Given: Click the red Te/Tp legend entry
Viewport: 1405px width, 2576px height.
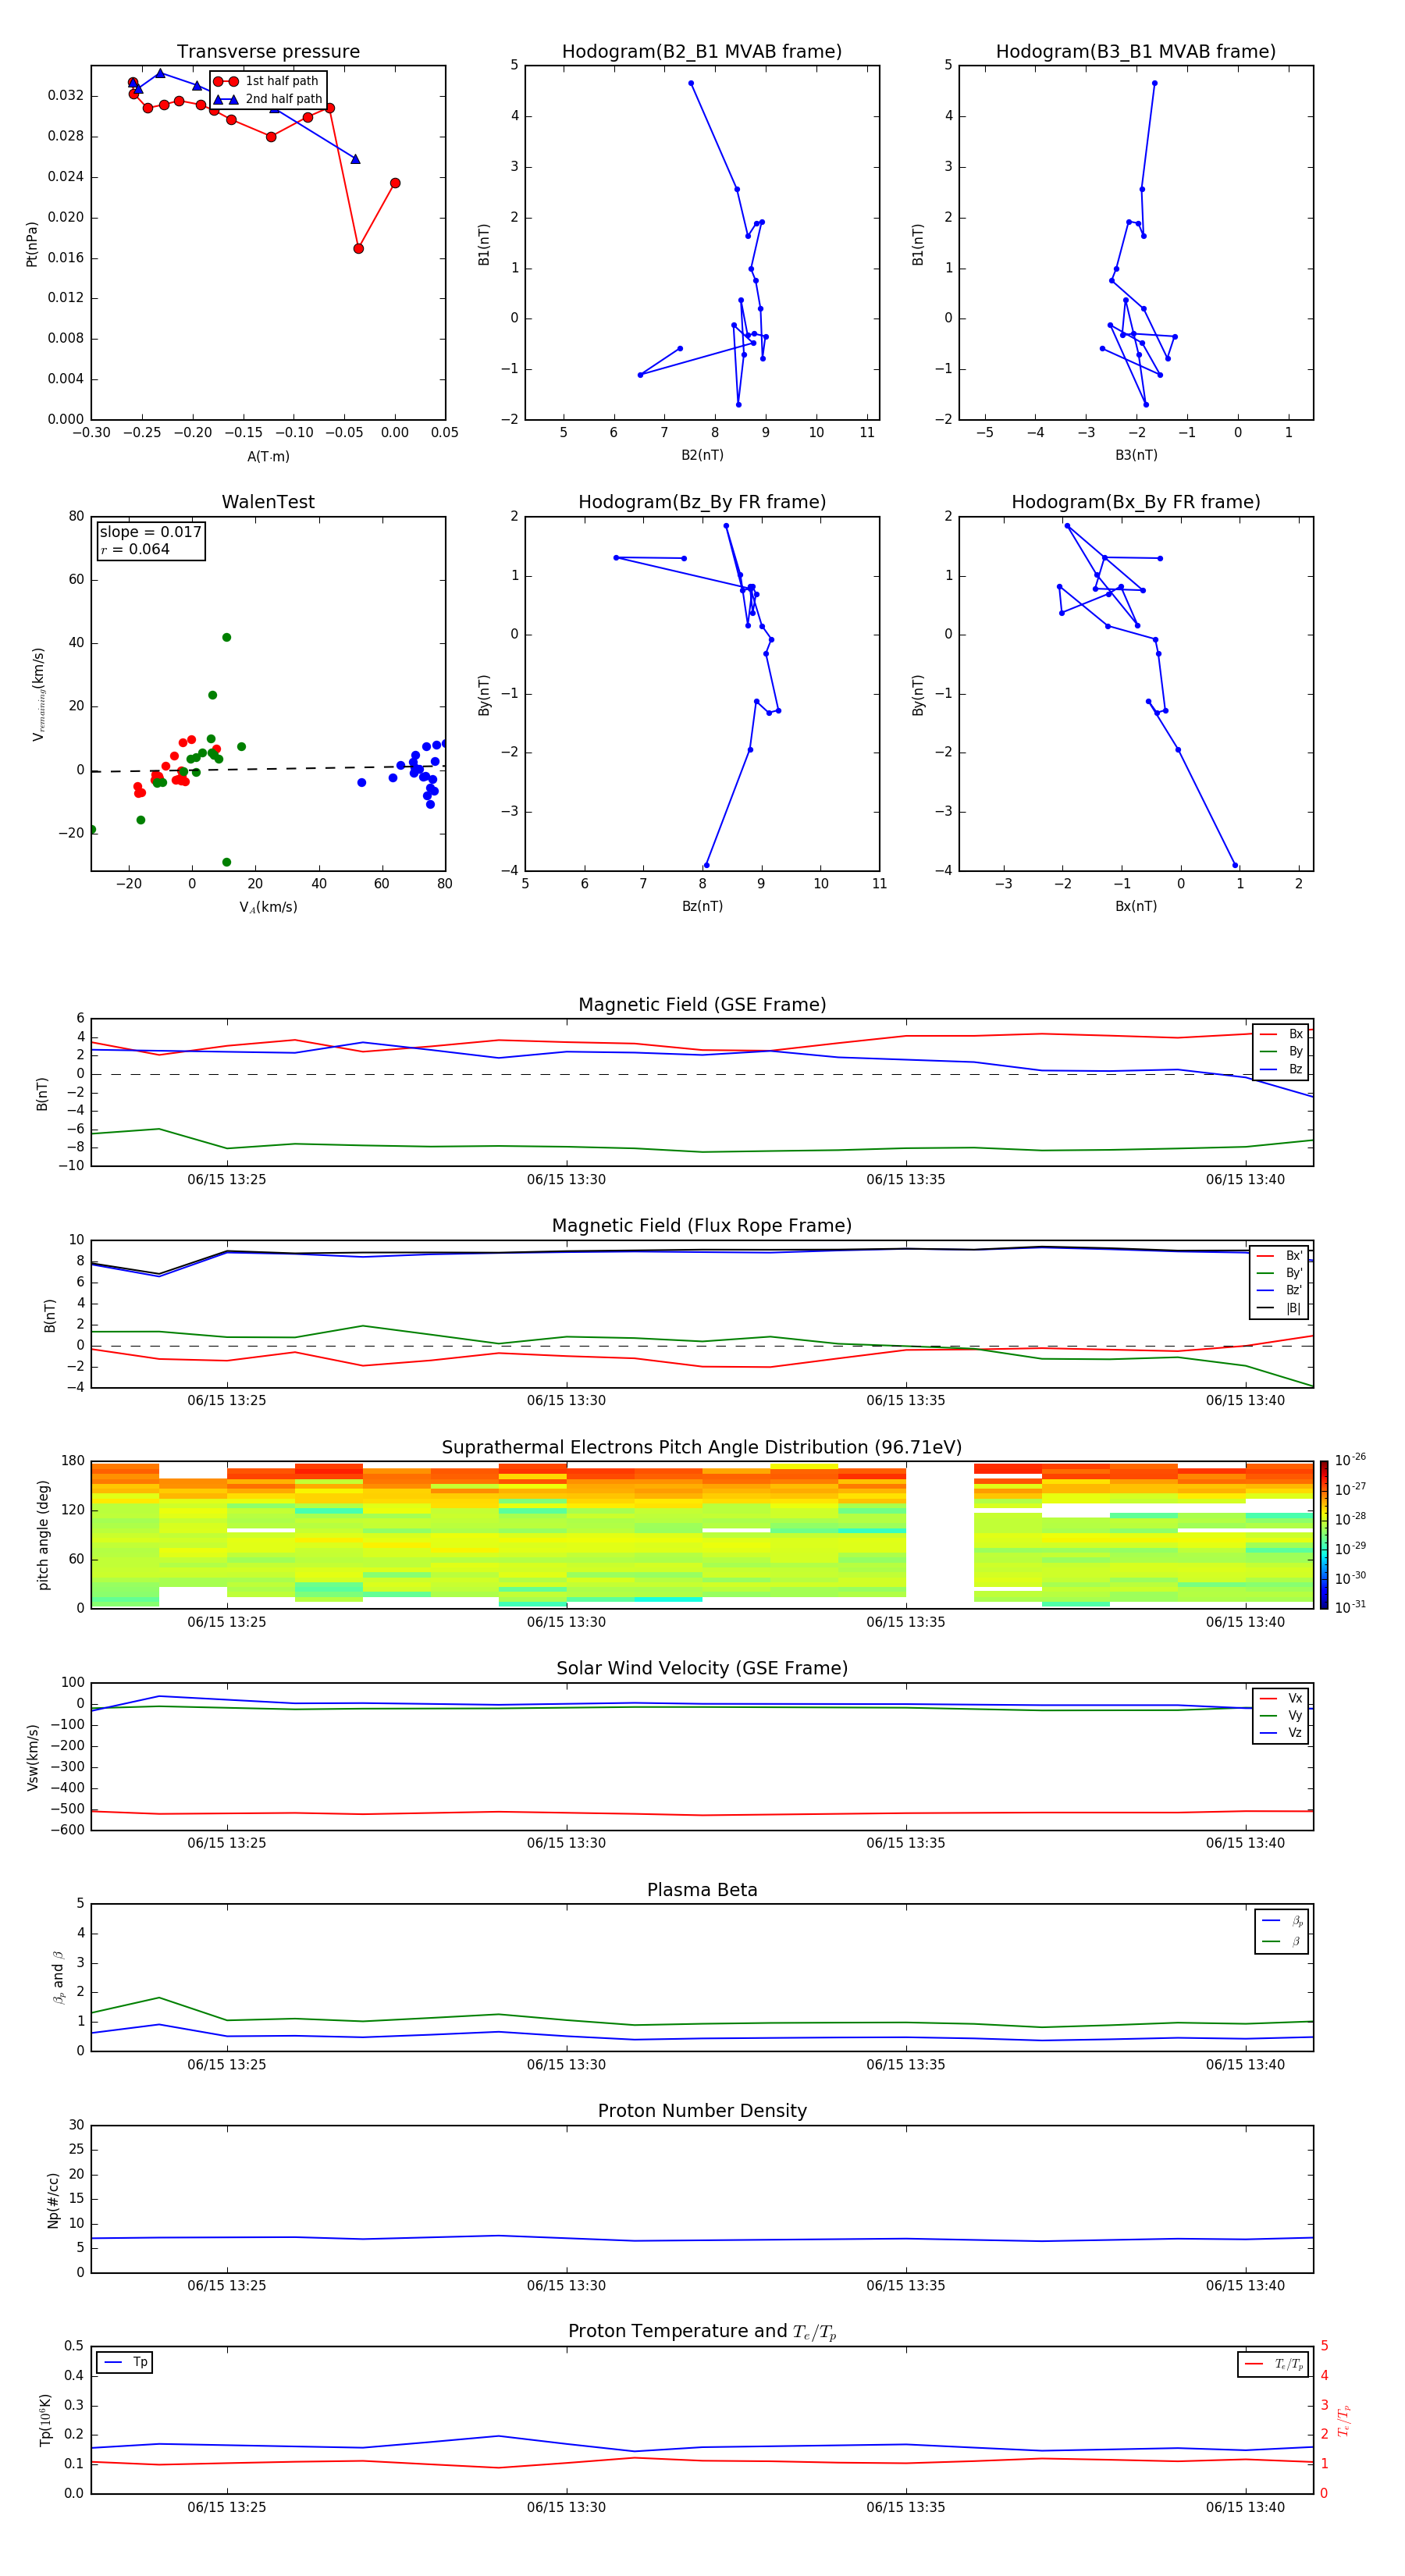Looking at the screenshot, I should coord(1273,2365).
